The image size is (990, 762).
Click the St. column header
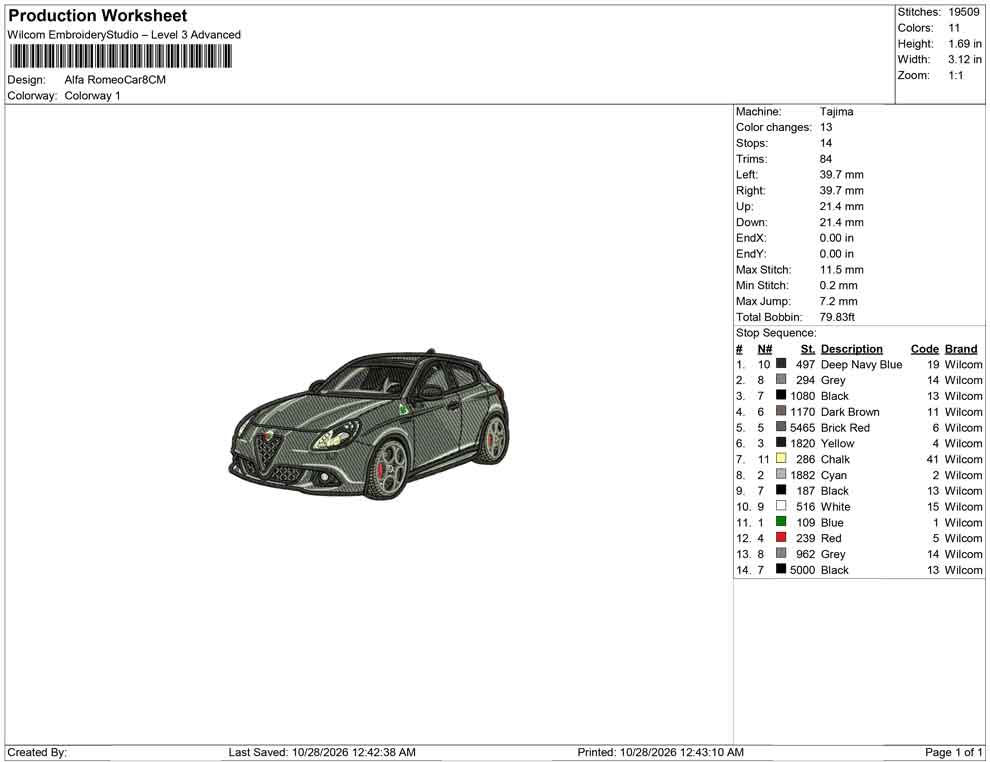pos(808,348)
